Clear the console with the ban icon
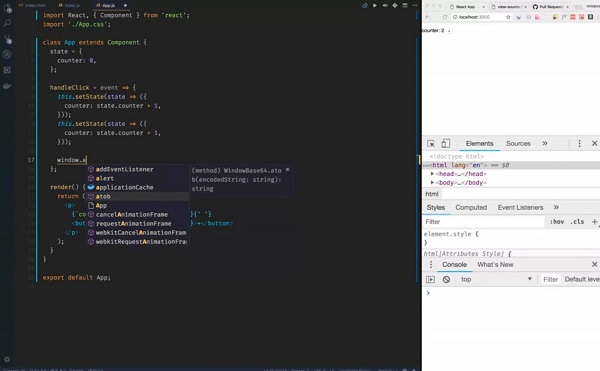600x371 pixels. 446,279
